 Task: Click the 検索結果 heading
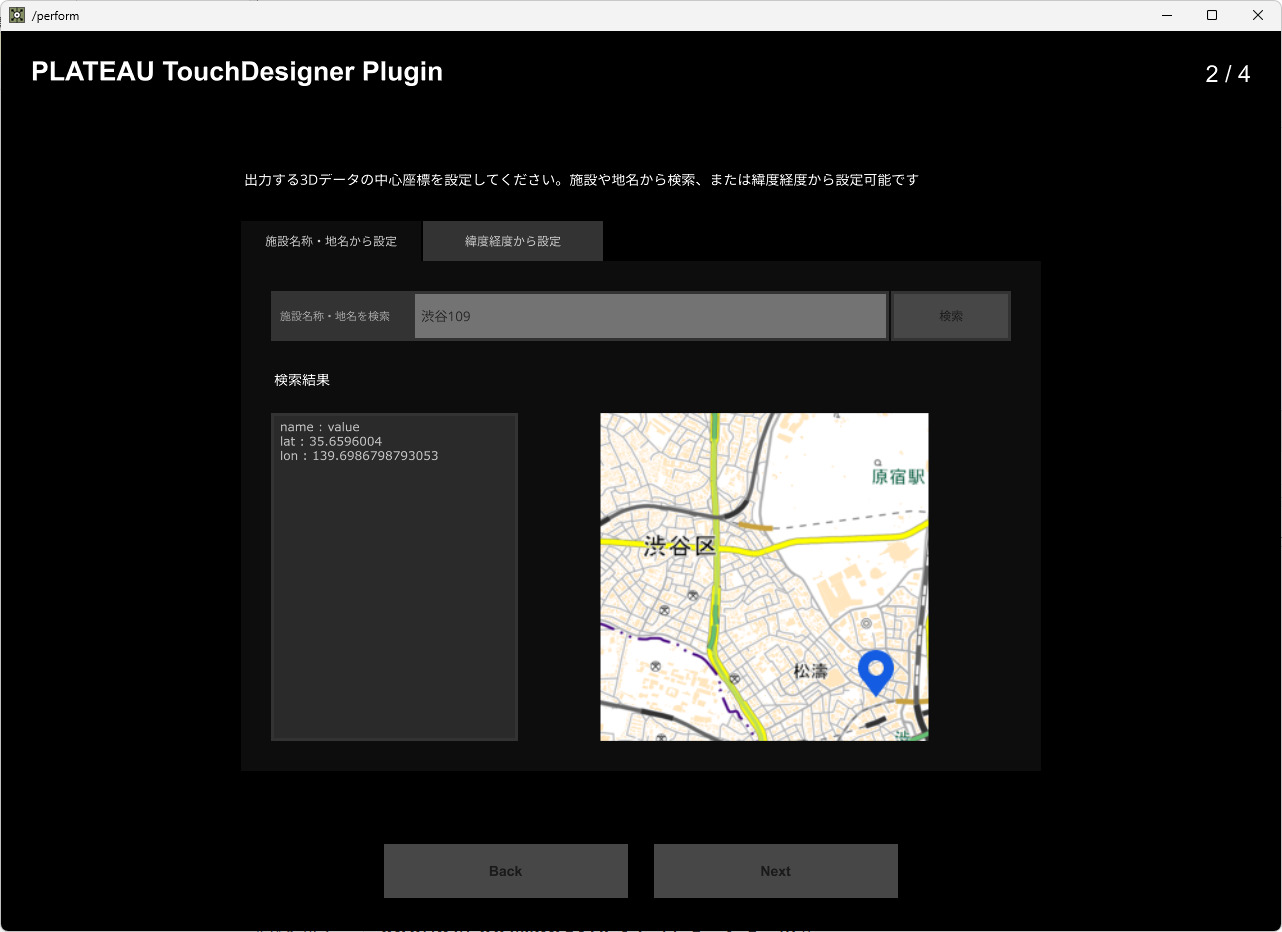click(302, 380)
